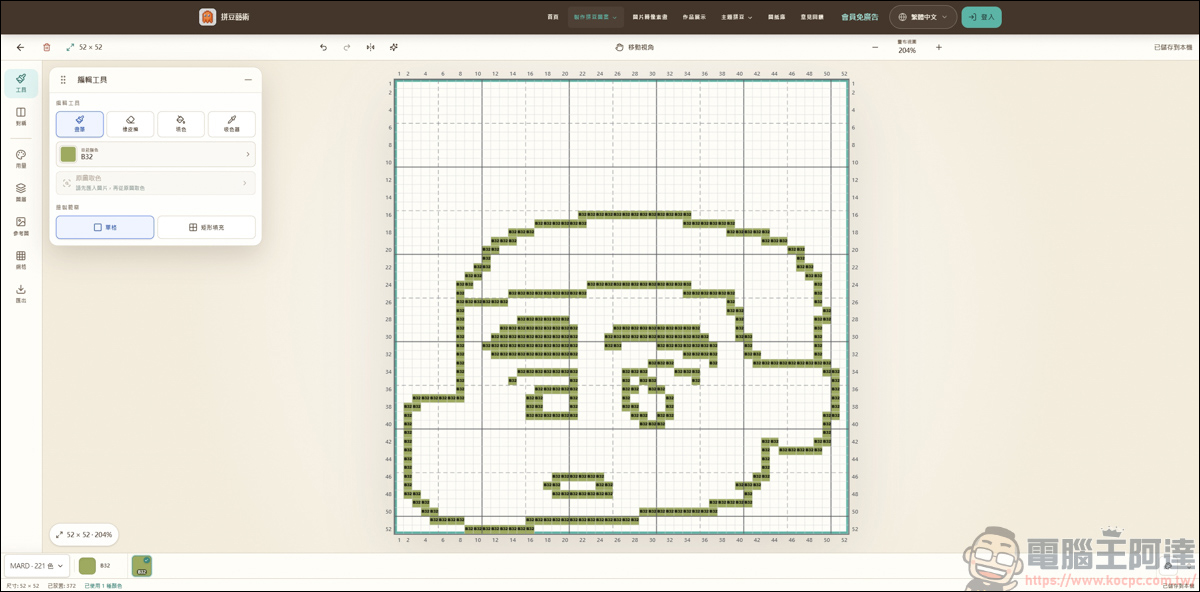The height and width of the screenshot is (592, 1200).
Task: Select the brush tool
Action: (x=80, y=124)
